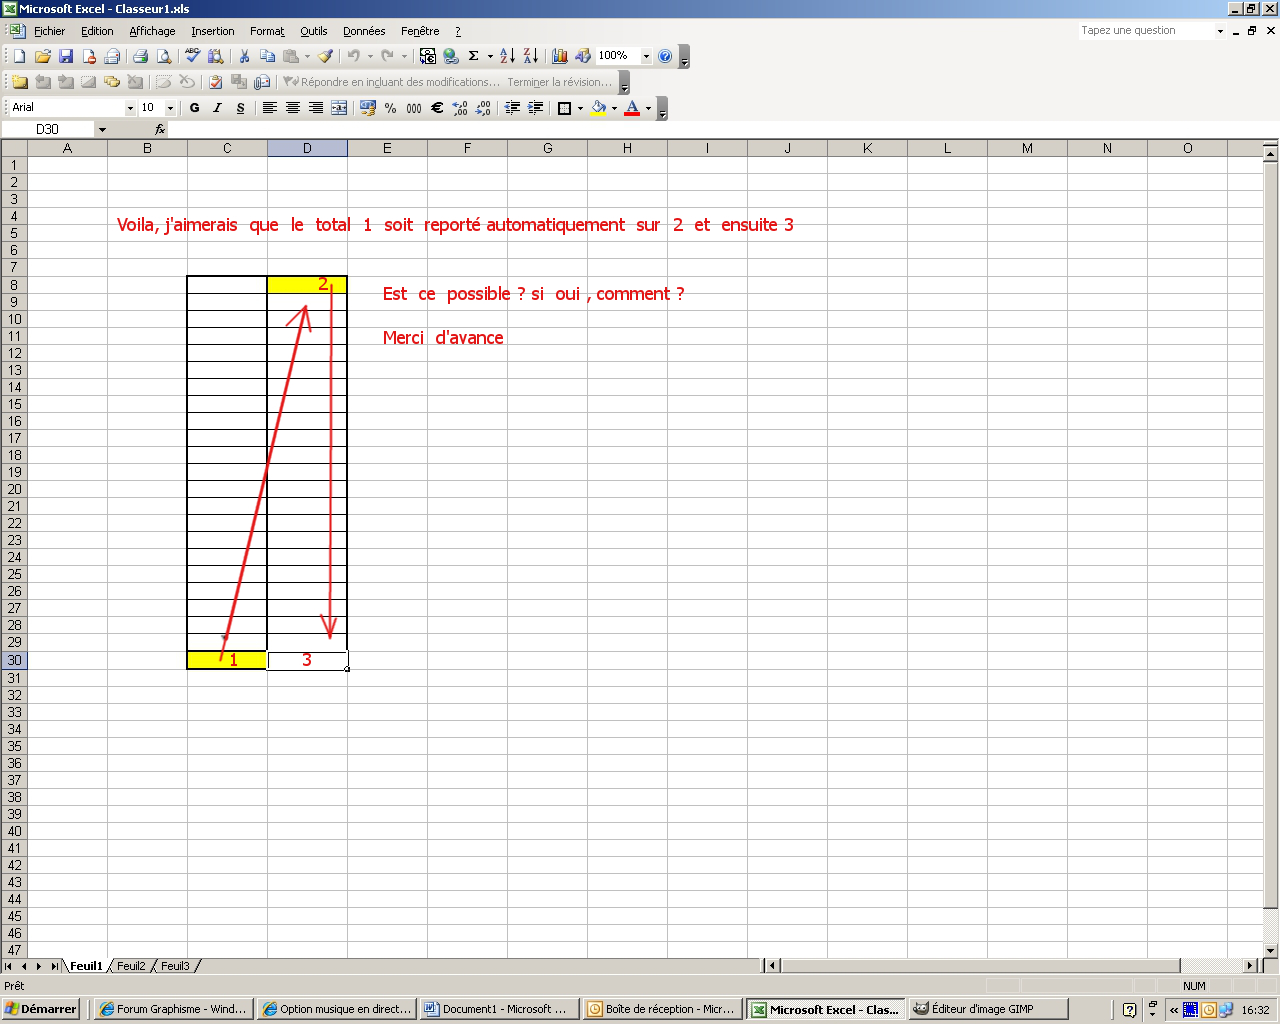Click 'Terminer la révision...' button
The height and width of the screenshot is (1024, 1280).
point(560,82)
